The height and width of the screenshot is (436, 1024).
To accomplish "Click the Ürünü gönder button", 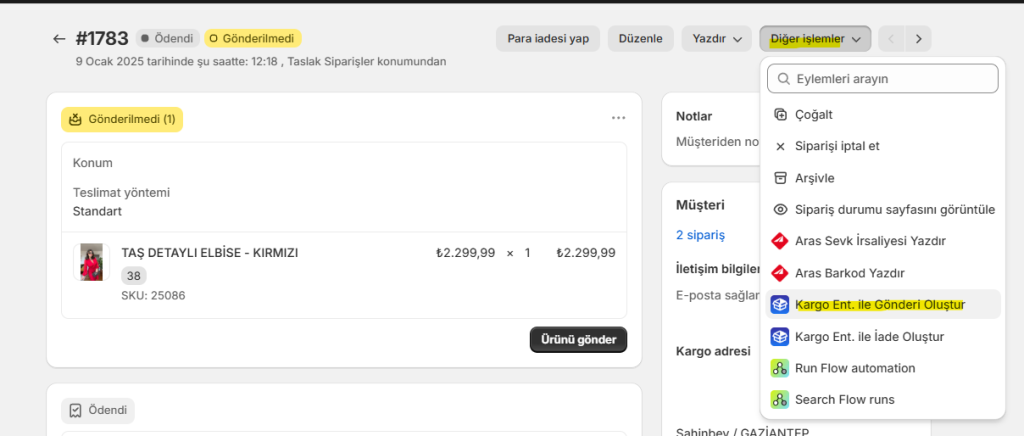I will (x=578, y=340).
